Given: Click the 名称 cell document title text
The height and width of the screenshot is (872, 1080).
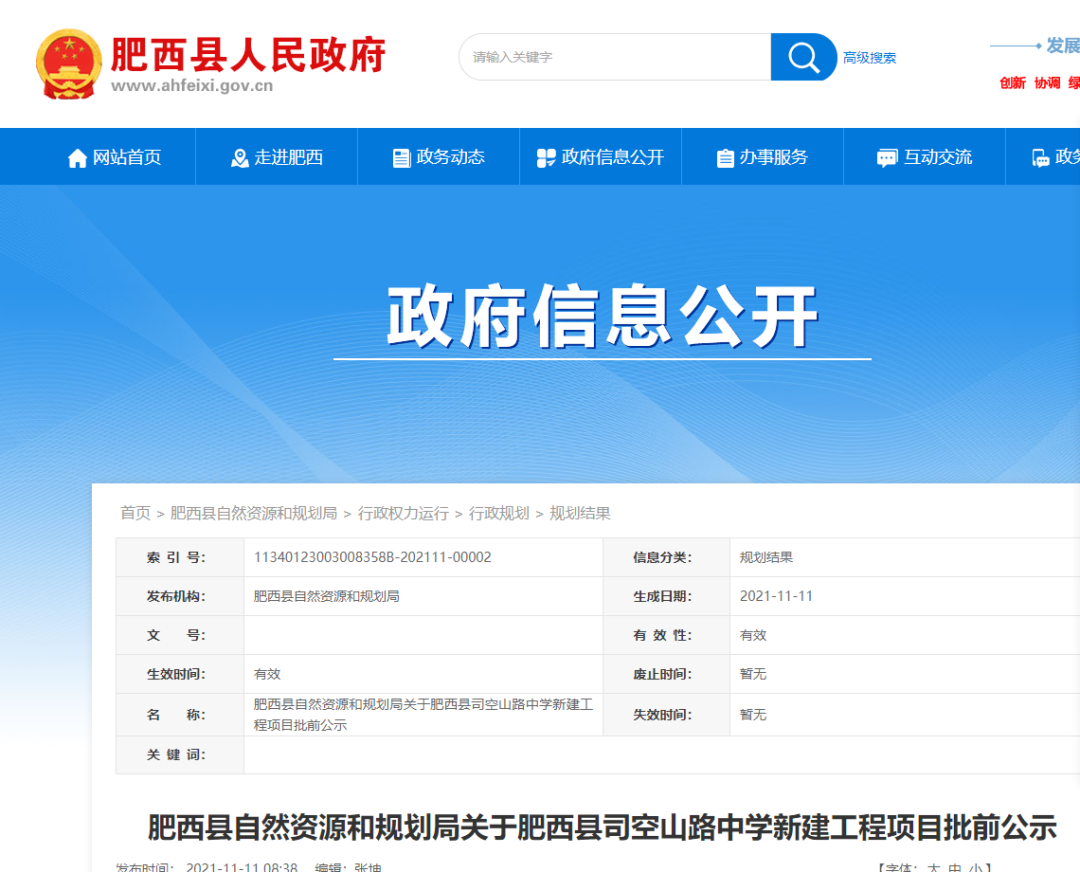Looking at the screenshot, I should (x=423, y=714).
